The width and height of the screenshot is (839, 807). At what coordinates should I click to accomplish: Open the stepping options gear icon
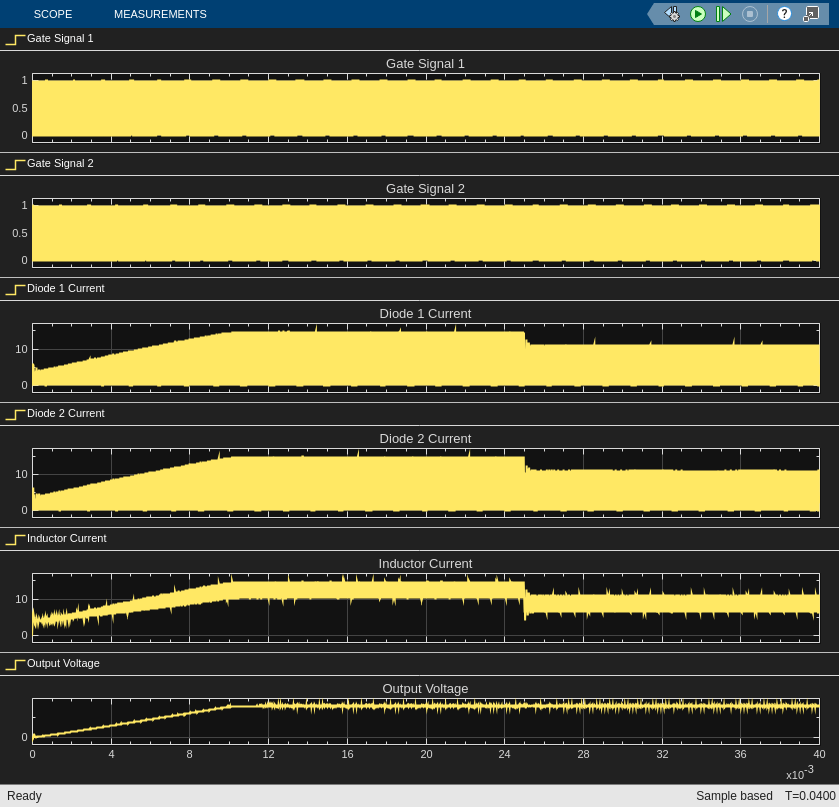tap(673, 14)
